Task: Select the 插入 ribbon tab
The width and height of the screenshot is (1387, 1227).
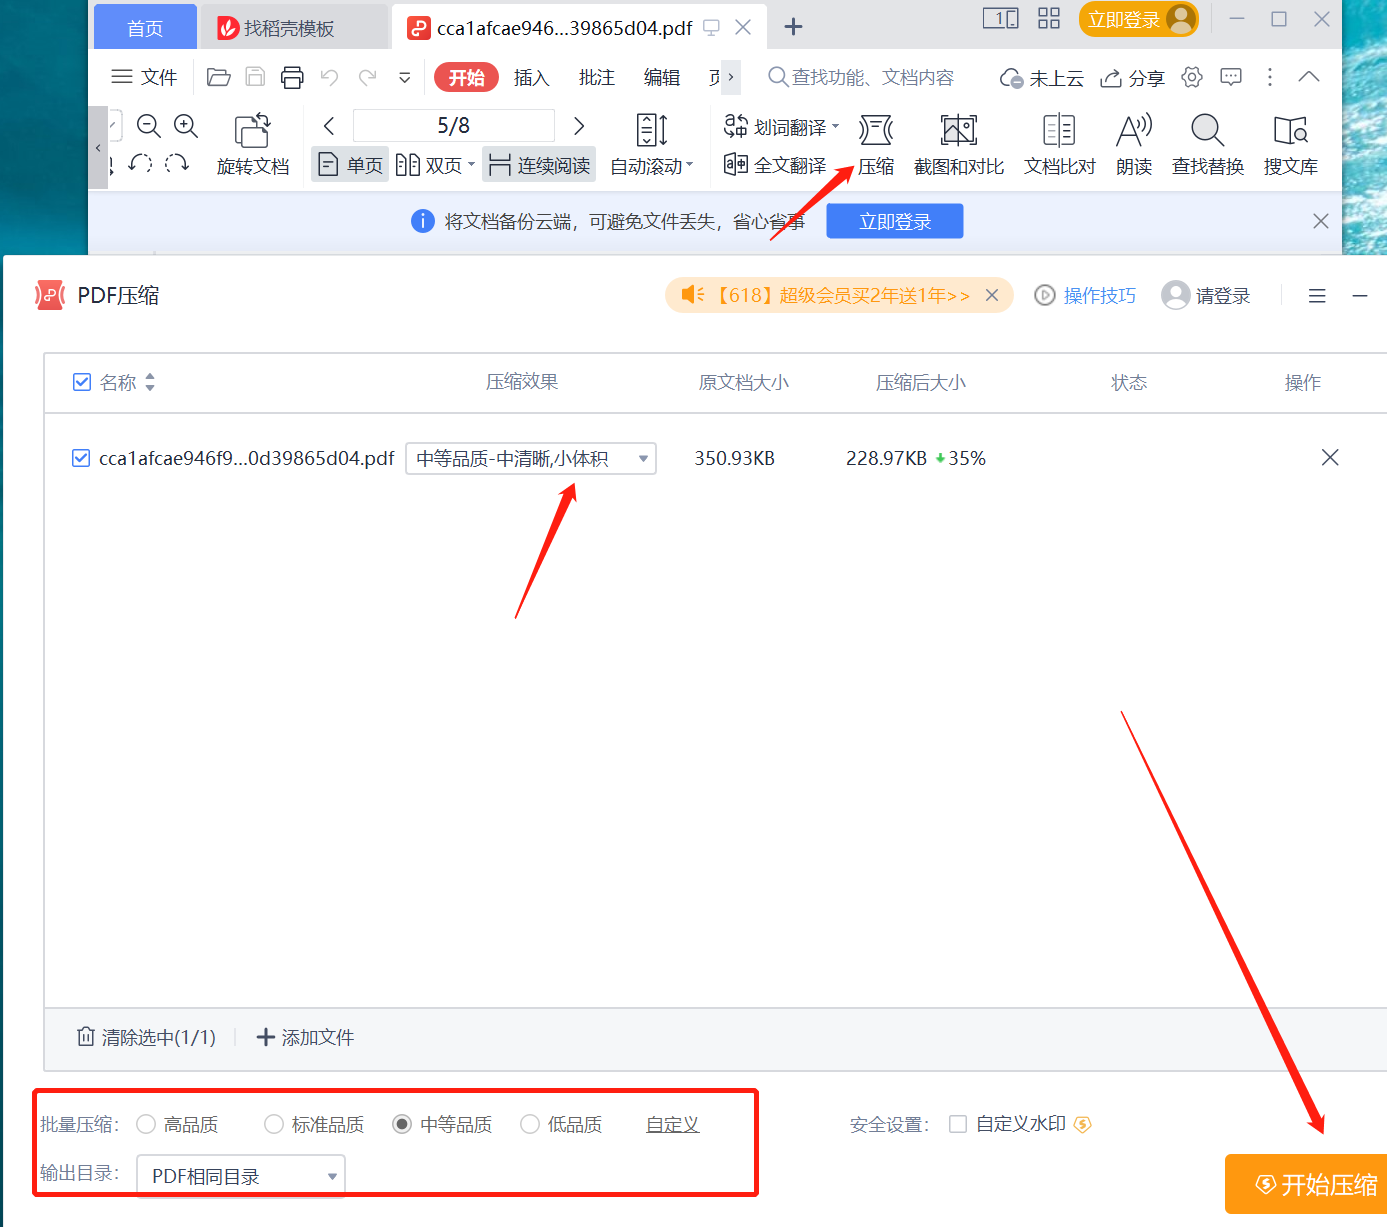Action: pos(531,77)
